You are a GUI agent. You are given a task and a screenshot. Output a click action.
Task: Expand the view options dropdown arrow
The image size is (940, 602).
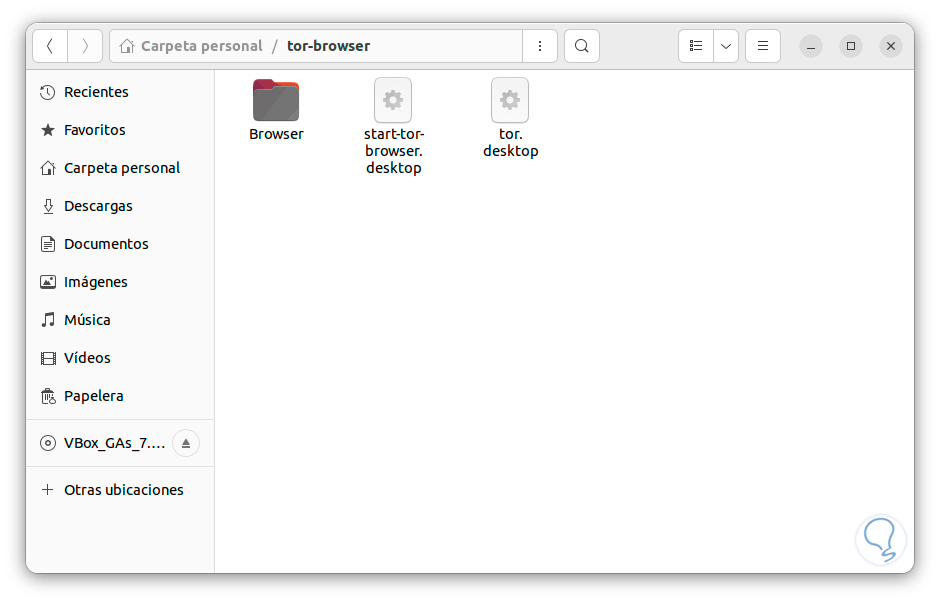(726, 46)
